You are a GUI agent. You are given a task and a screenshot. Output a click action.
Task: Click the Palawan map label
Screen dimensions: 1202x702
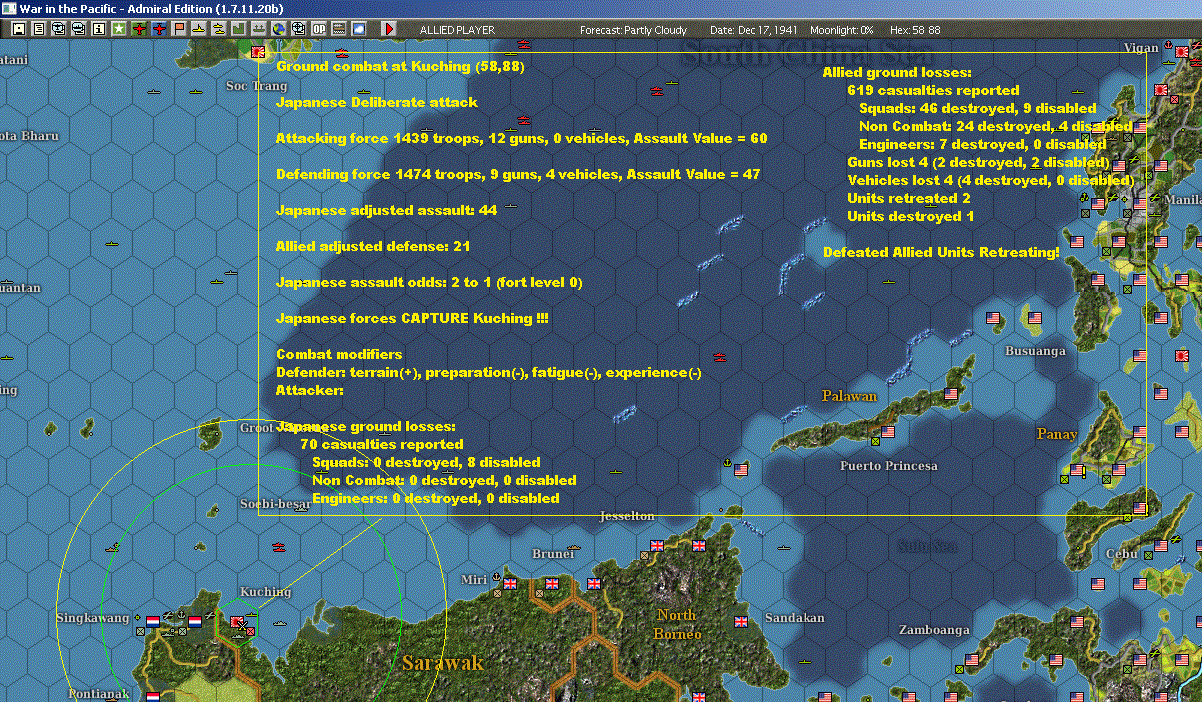(x=849, y=396)
